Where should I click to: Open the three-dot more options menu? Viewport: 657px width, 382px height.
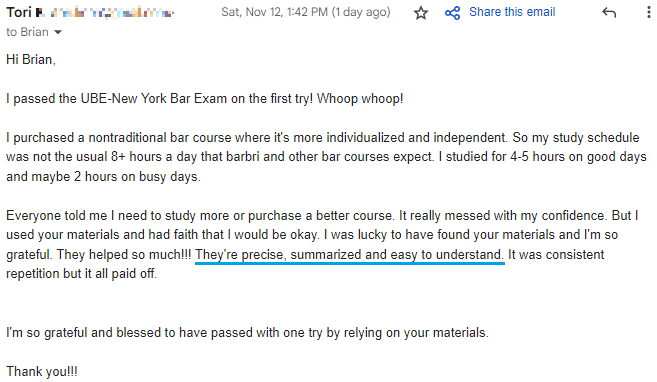coord(649,12)
